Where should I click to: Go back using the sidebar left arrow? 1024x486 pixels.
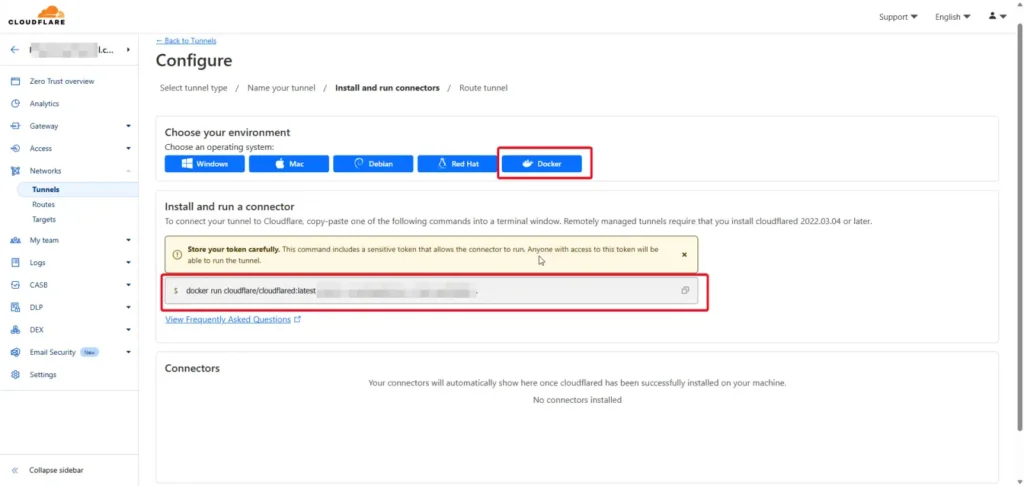pos(15,50)
